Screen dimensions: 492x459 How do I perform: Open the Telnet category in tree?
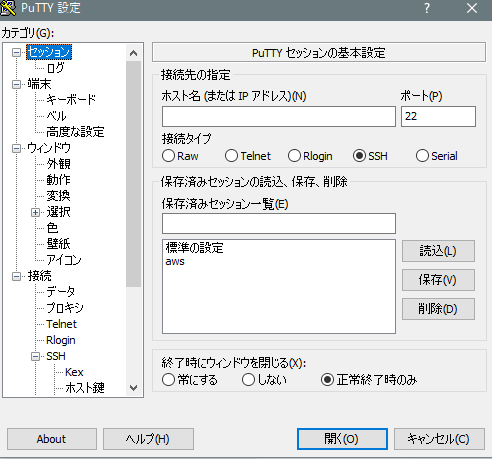point(61,324)
